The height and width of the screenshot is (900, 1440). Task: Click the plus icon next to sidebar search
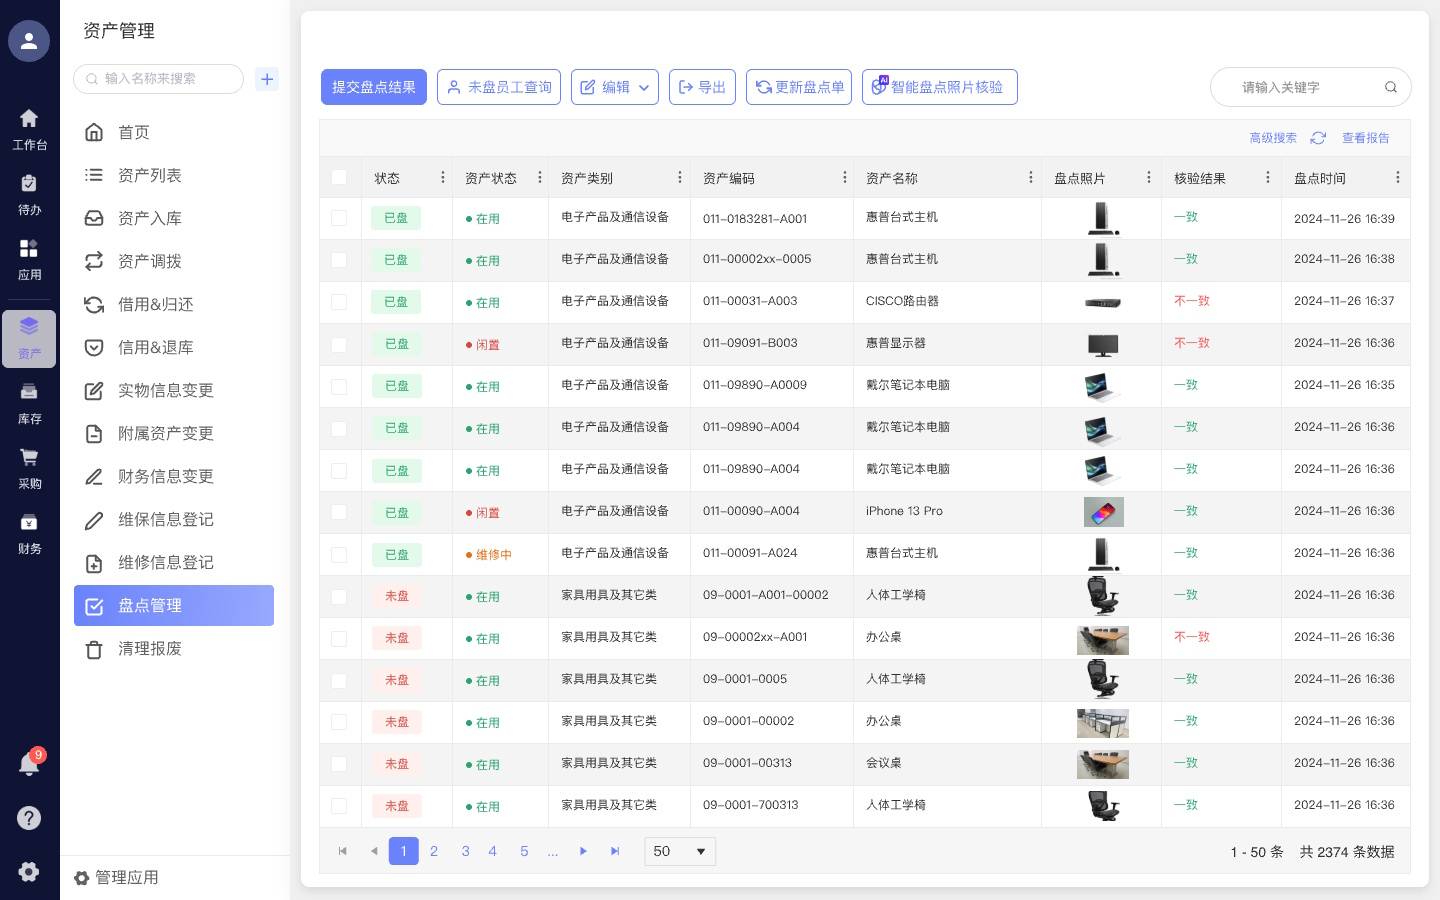pos(267,79)
